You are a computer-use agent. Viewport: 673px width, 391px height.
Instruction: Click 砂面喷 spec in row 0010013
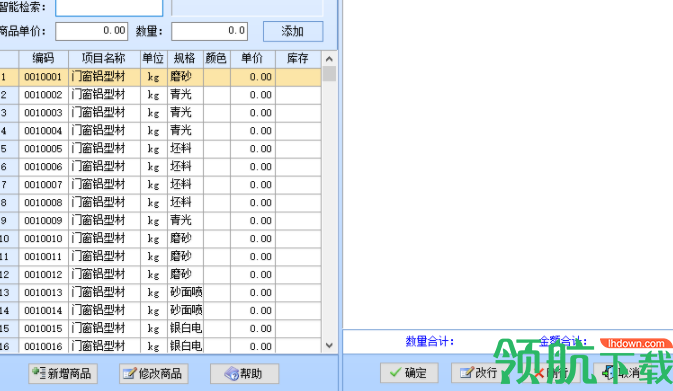pyautogui.click(x=186, y=293)
